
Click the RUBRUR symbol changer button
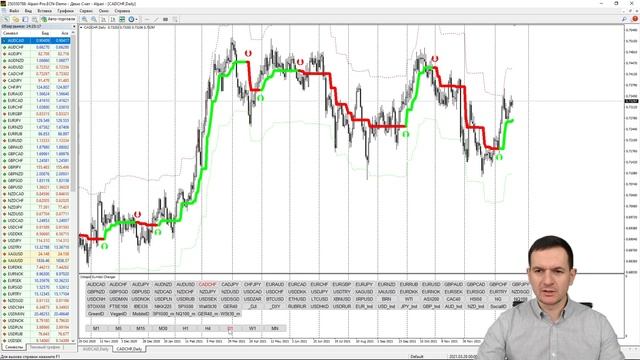pos(297,307)
